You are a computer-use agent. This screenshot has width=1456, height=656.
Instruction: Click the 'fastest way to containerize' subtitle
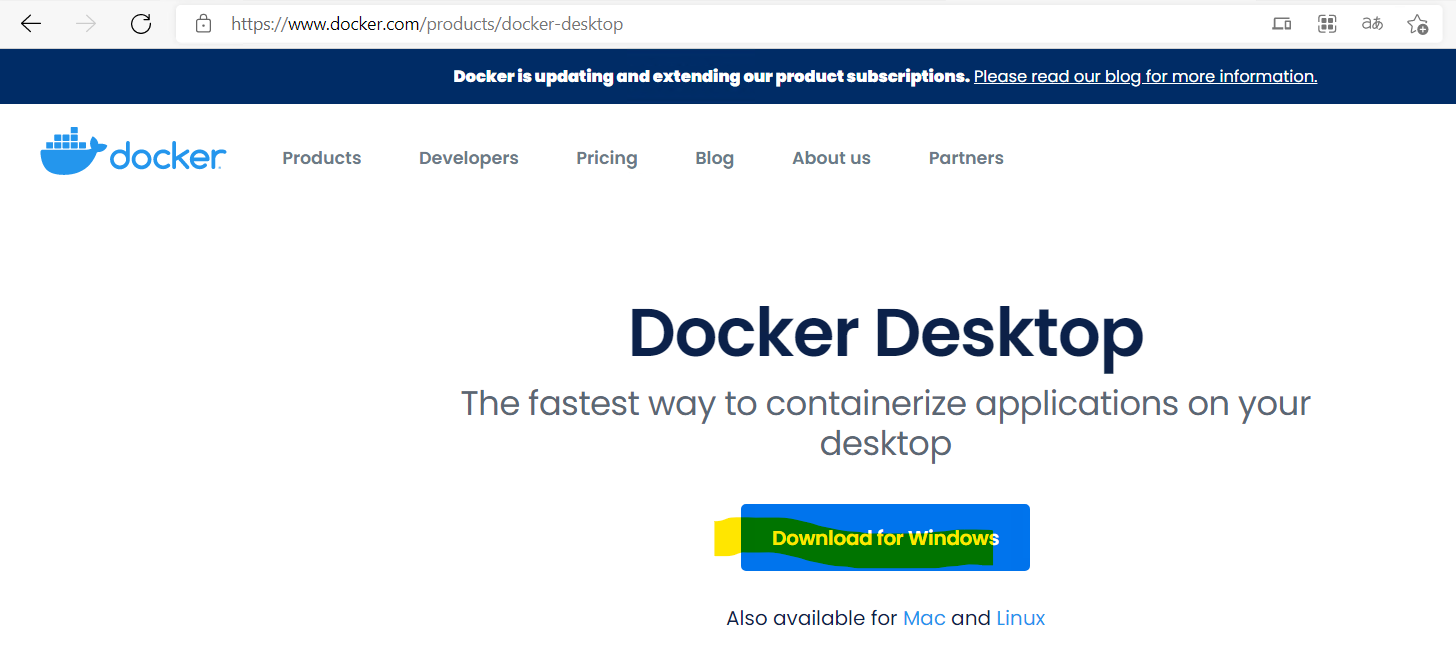coord(886,423)
